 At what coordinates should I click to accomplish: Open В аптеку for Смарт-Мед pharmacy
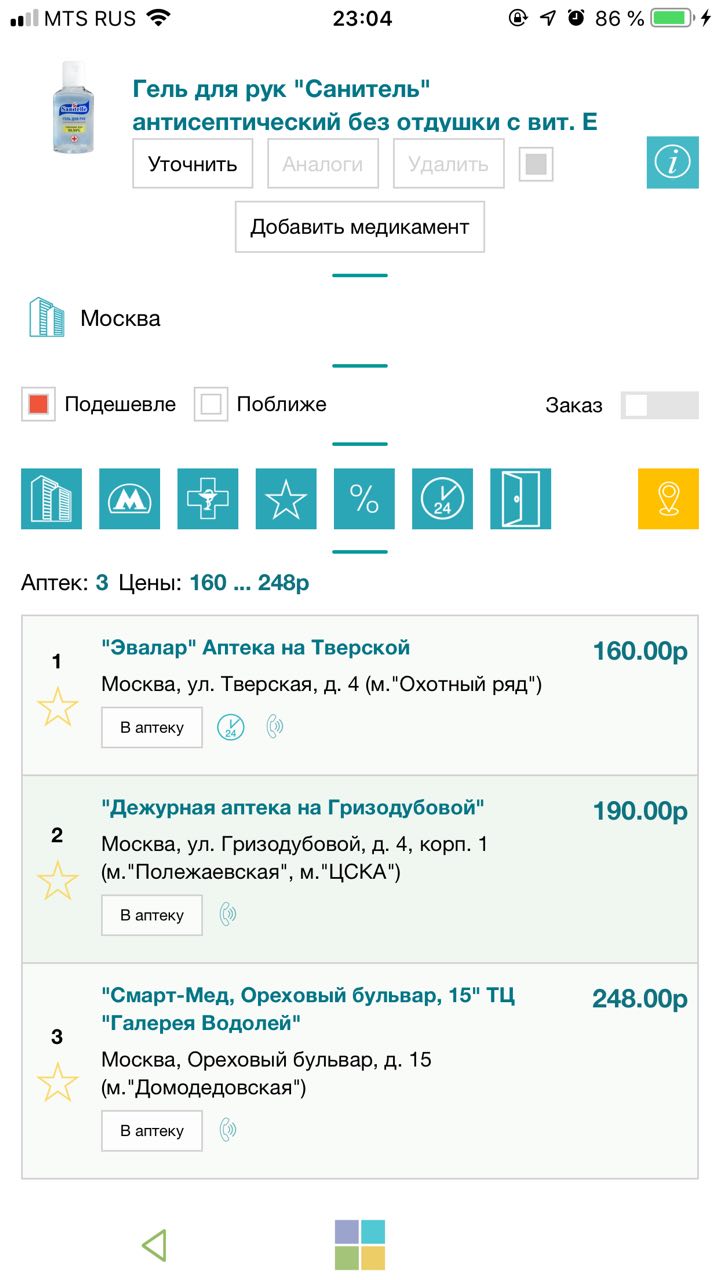(152, 1131)
